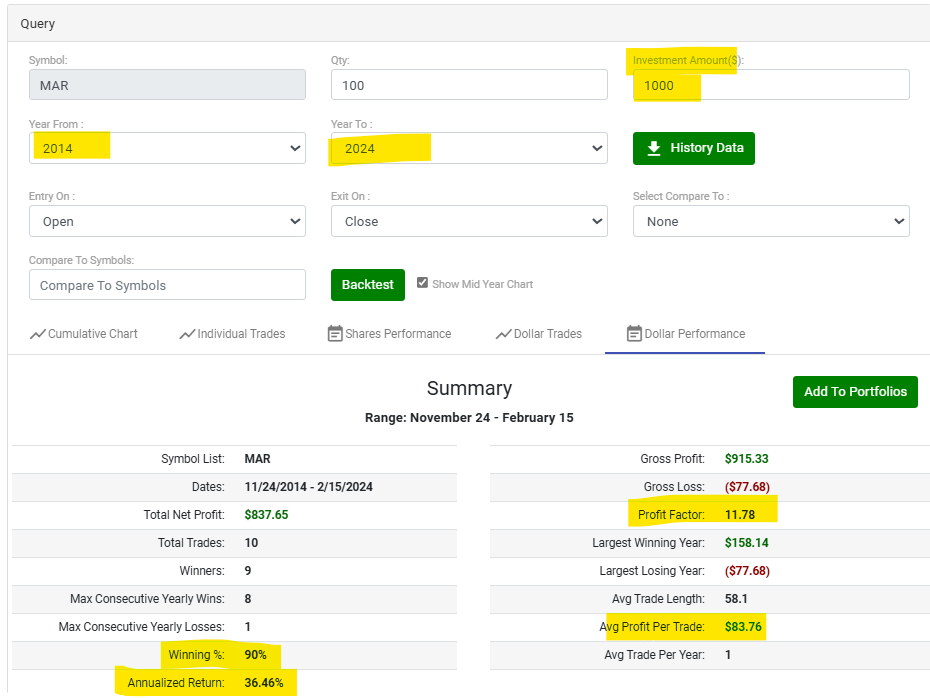Click the Avg Profit Per Trade value $83.76

point(743,627)
